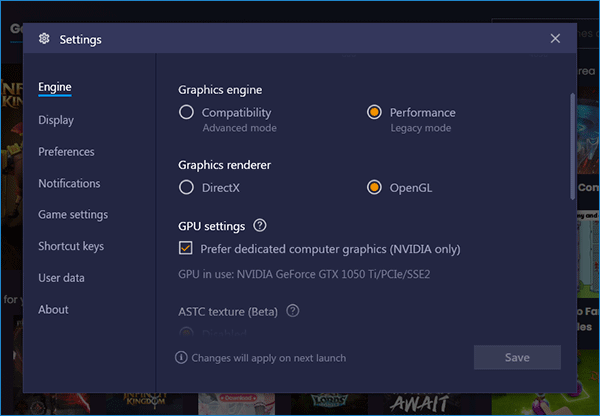Go to Shortcut keys tab
The height and width of the screenshot is (416, 600).
click(71, 246)
